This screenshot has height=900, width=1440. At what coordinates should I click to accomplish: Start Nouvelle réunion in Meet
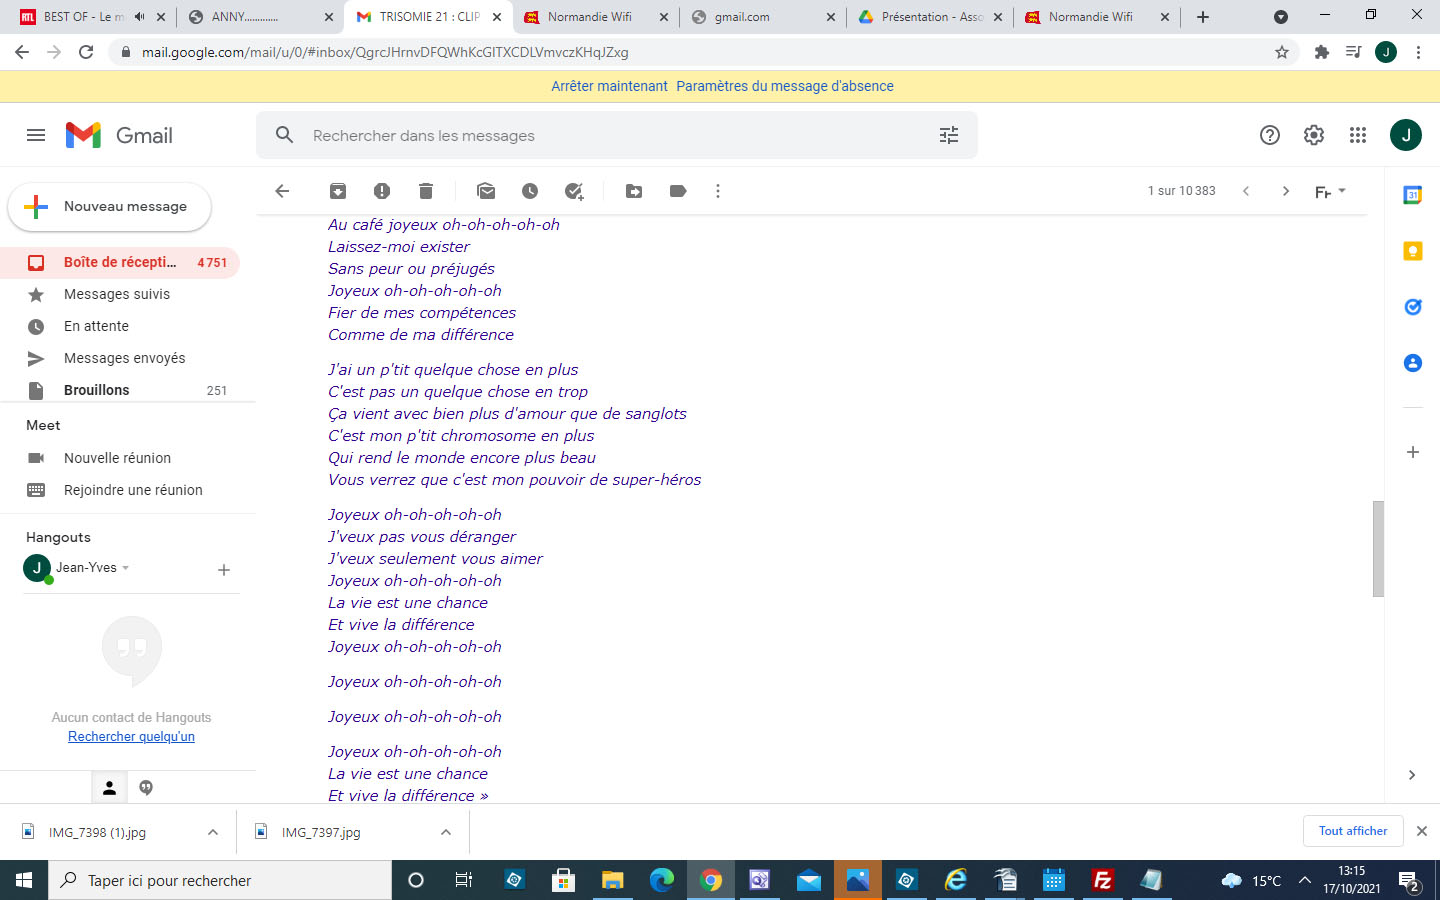click(118, 458)
